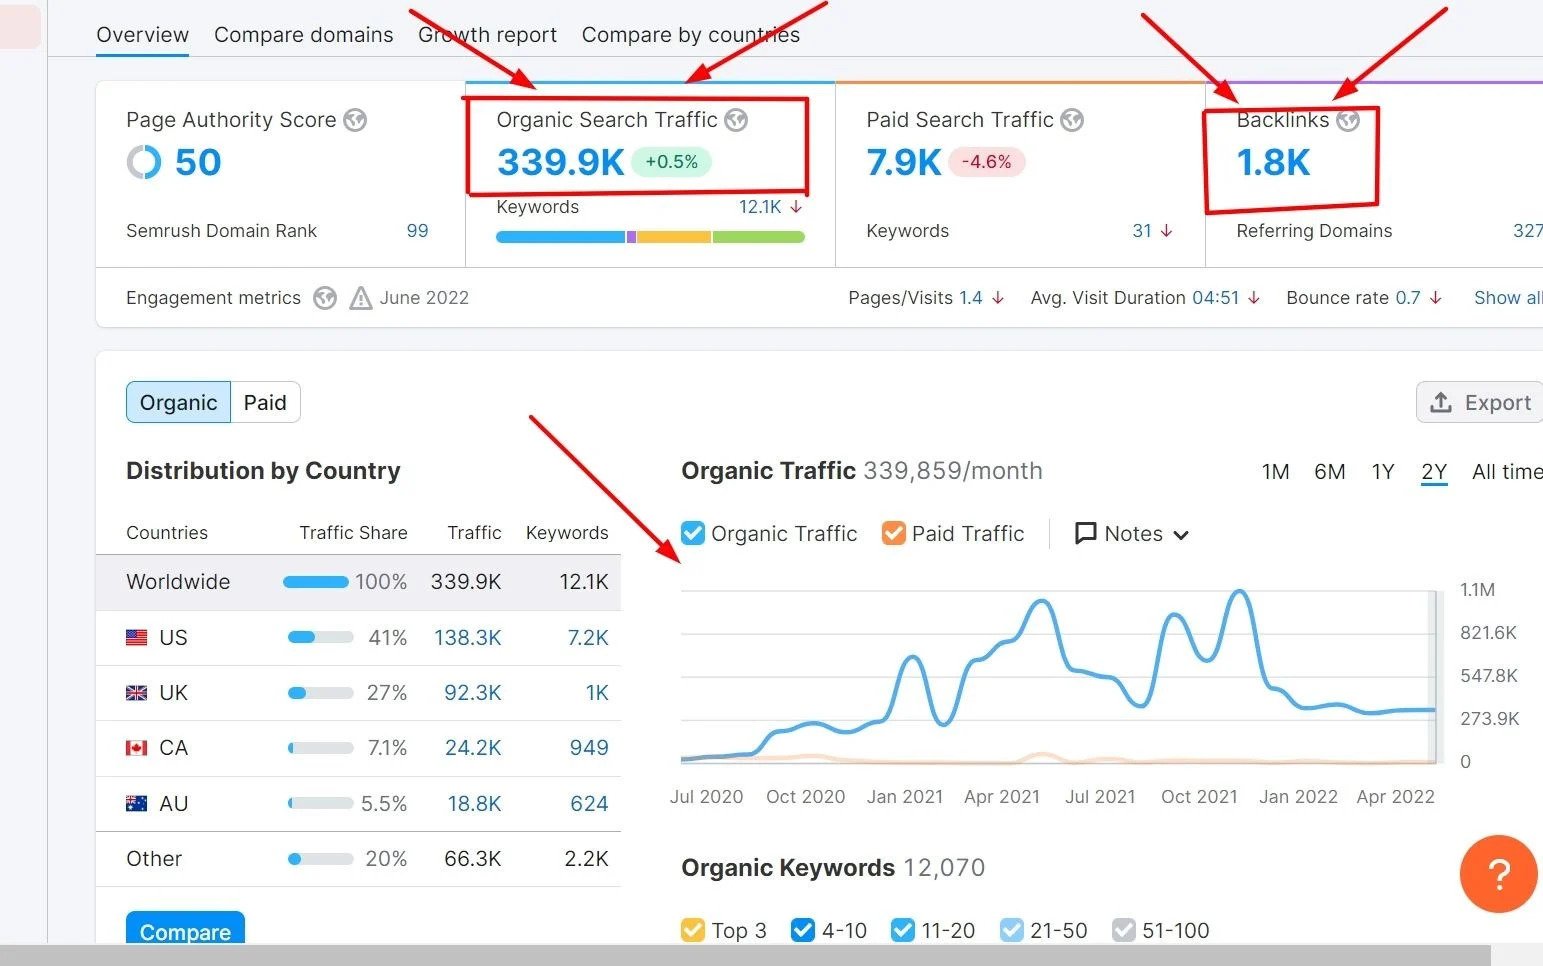Click globe icon beside Backlinks heading
This screenshot has height=966, width=1543.
point(1348,120)
